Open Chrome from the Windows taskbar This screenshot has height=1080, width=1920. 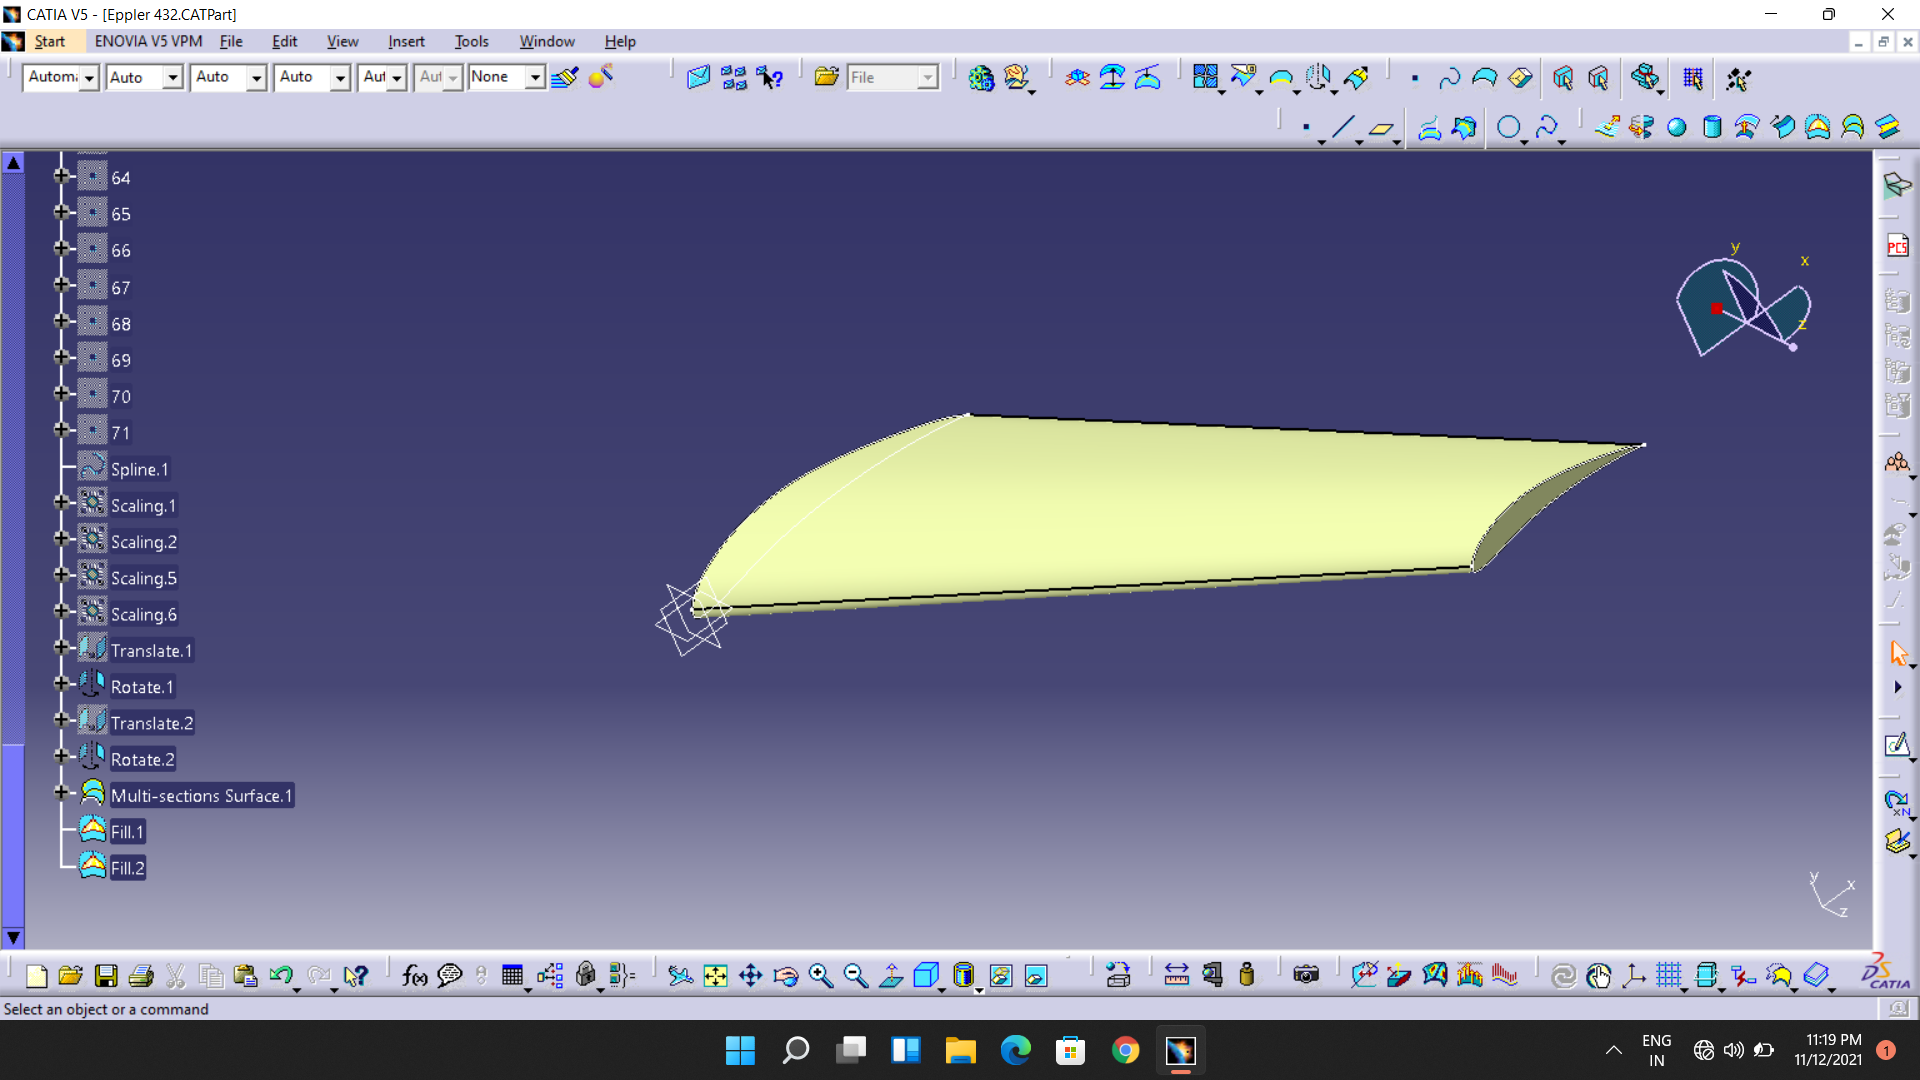(1126, 1050)
